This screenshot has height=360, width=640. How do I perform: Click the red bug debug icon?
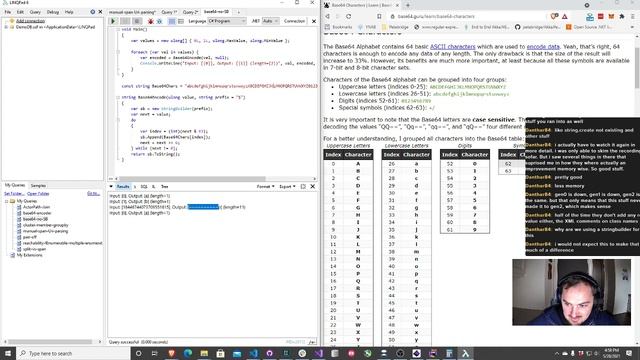[x=151, y=21]
